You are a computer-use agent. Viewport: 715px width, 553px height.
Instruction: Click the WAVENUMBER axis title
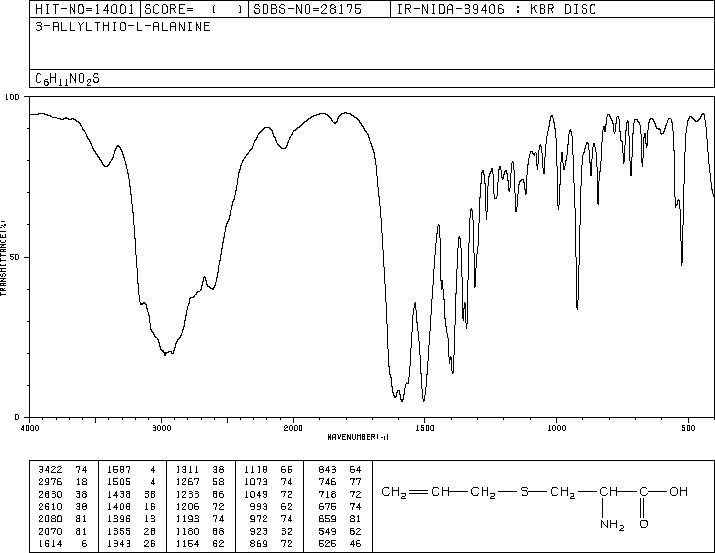coord(358,437)
